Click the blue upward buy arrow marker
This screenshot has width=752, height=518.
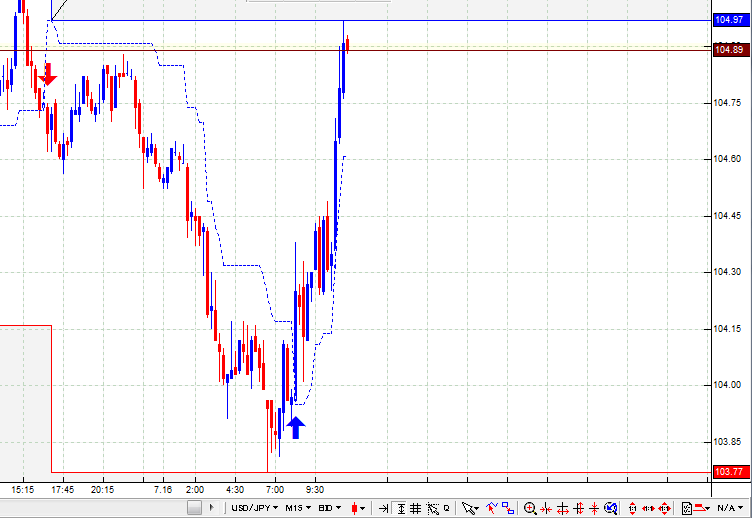pos(295,427)
